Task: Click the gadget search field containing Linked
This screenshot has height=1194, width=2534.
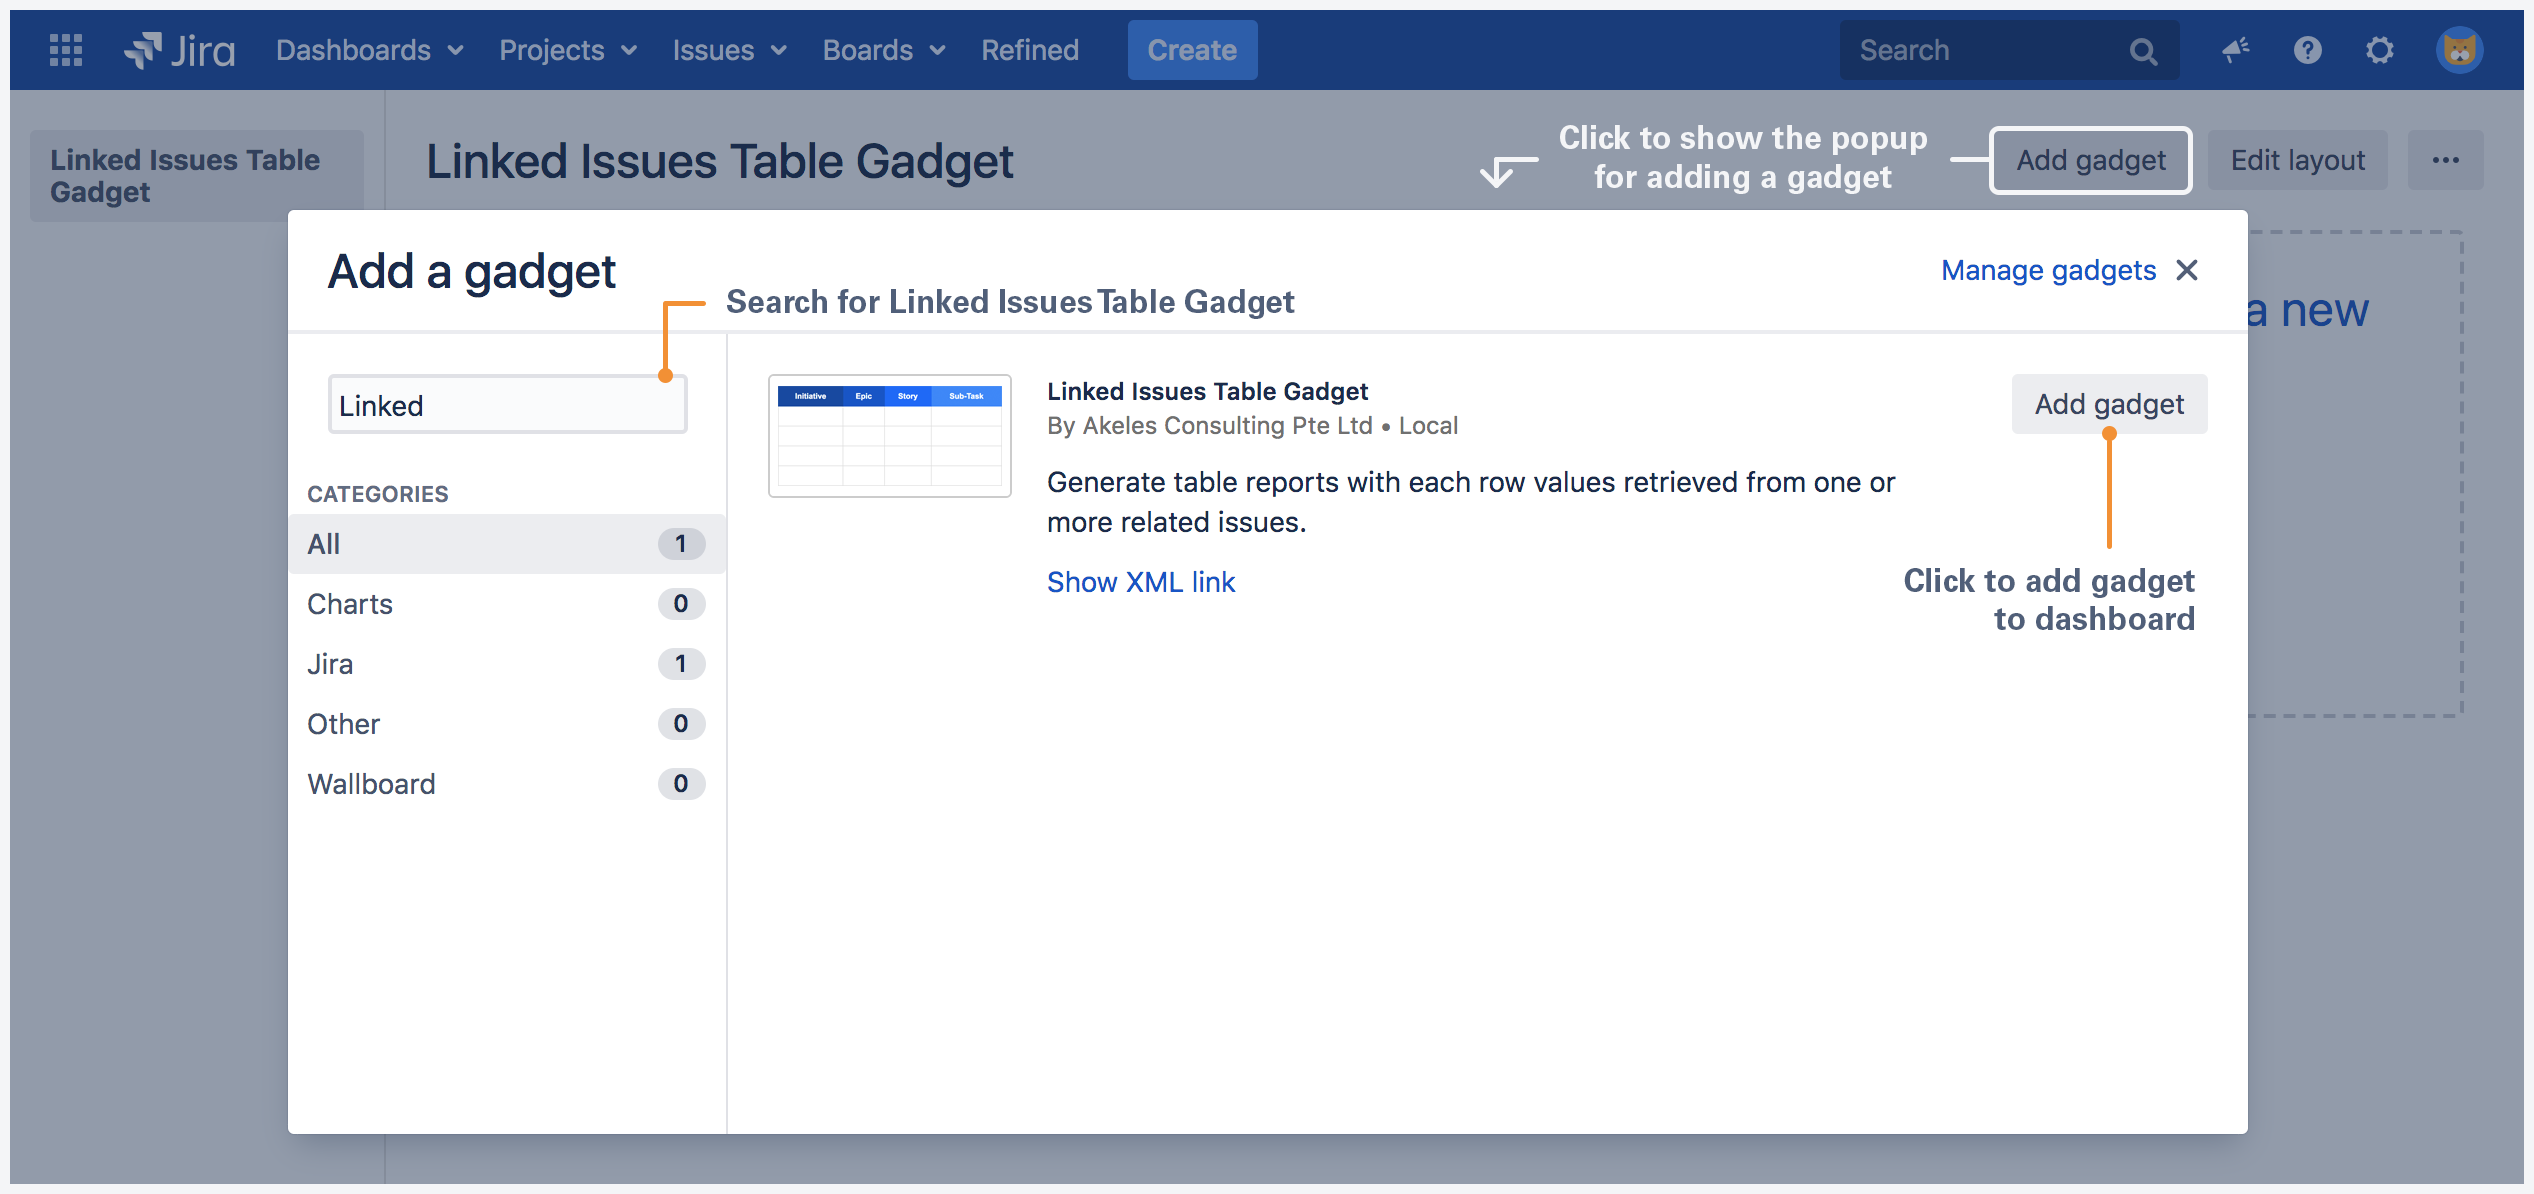Action: pyautogui.click(x=508, y=405)
